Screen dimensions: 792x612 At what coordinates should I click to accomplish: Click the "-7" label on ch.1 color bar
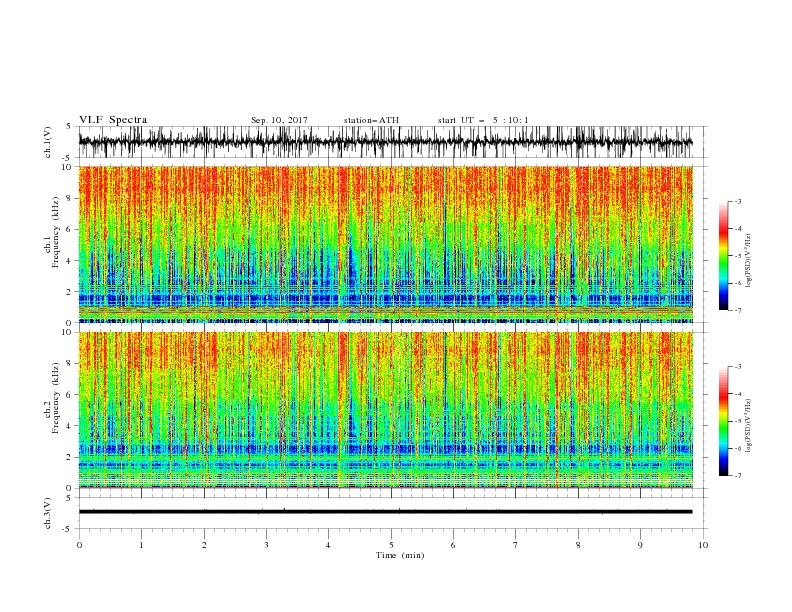pyautogui.click(x=738, y=310)
